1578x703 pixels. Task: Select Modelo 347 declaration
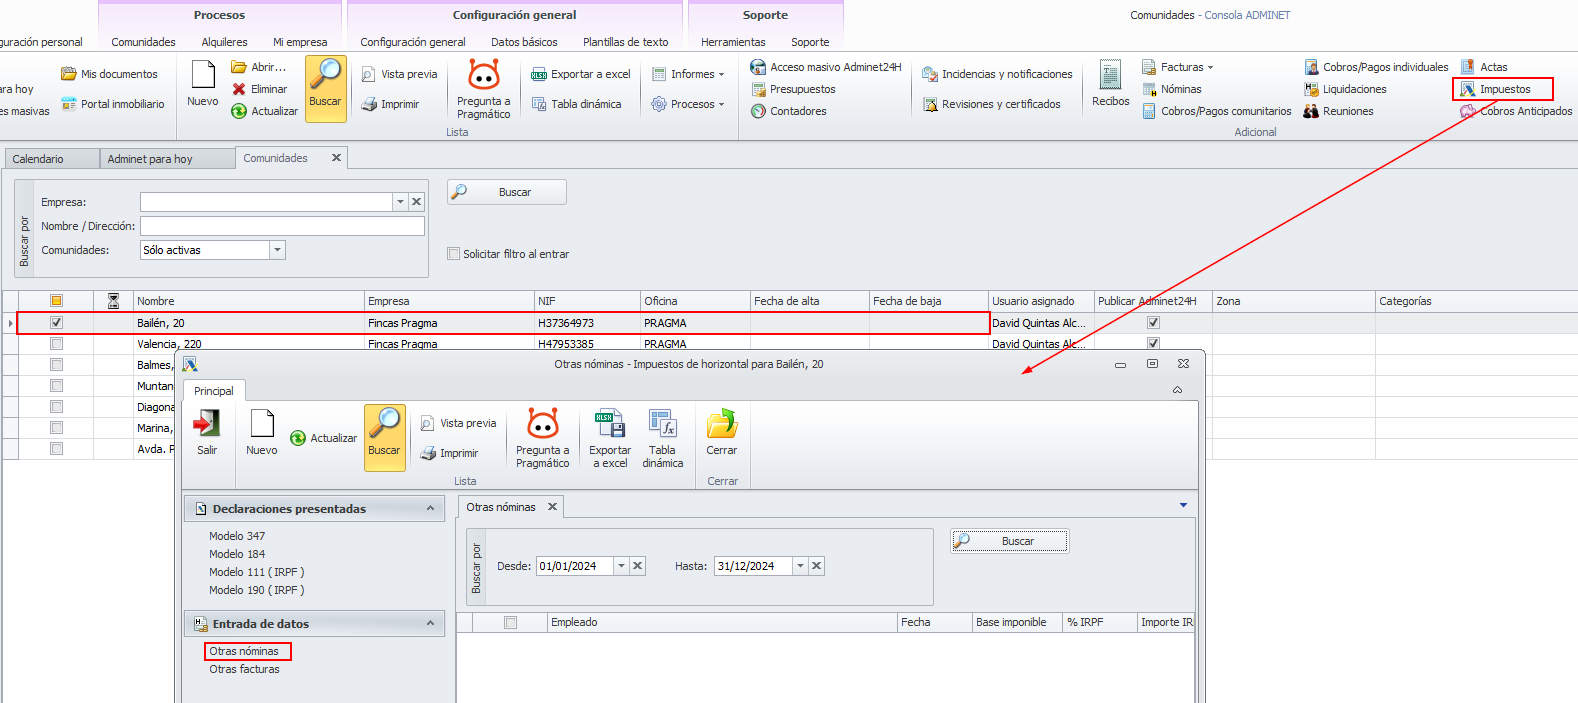[237, 536]
